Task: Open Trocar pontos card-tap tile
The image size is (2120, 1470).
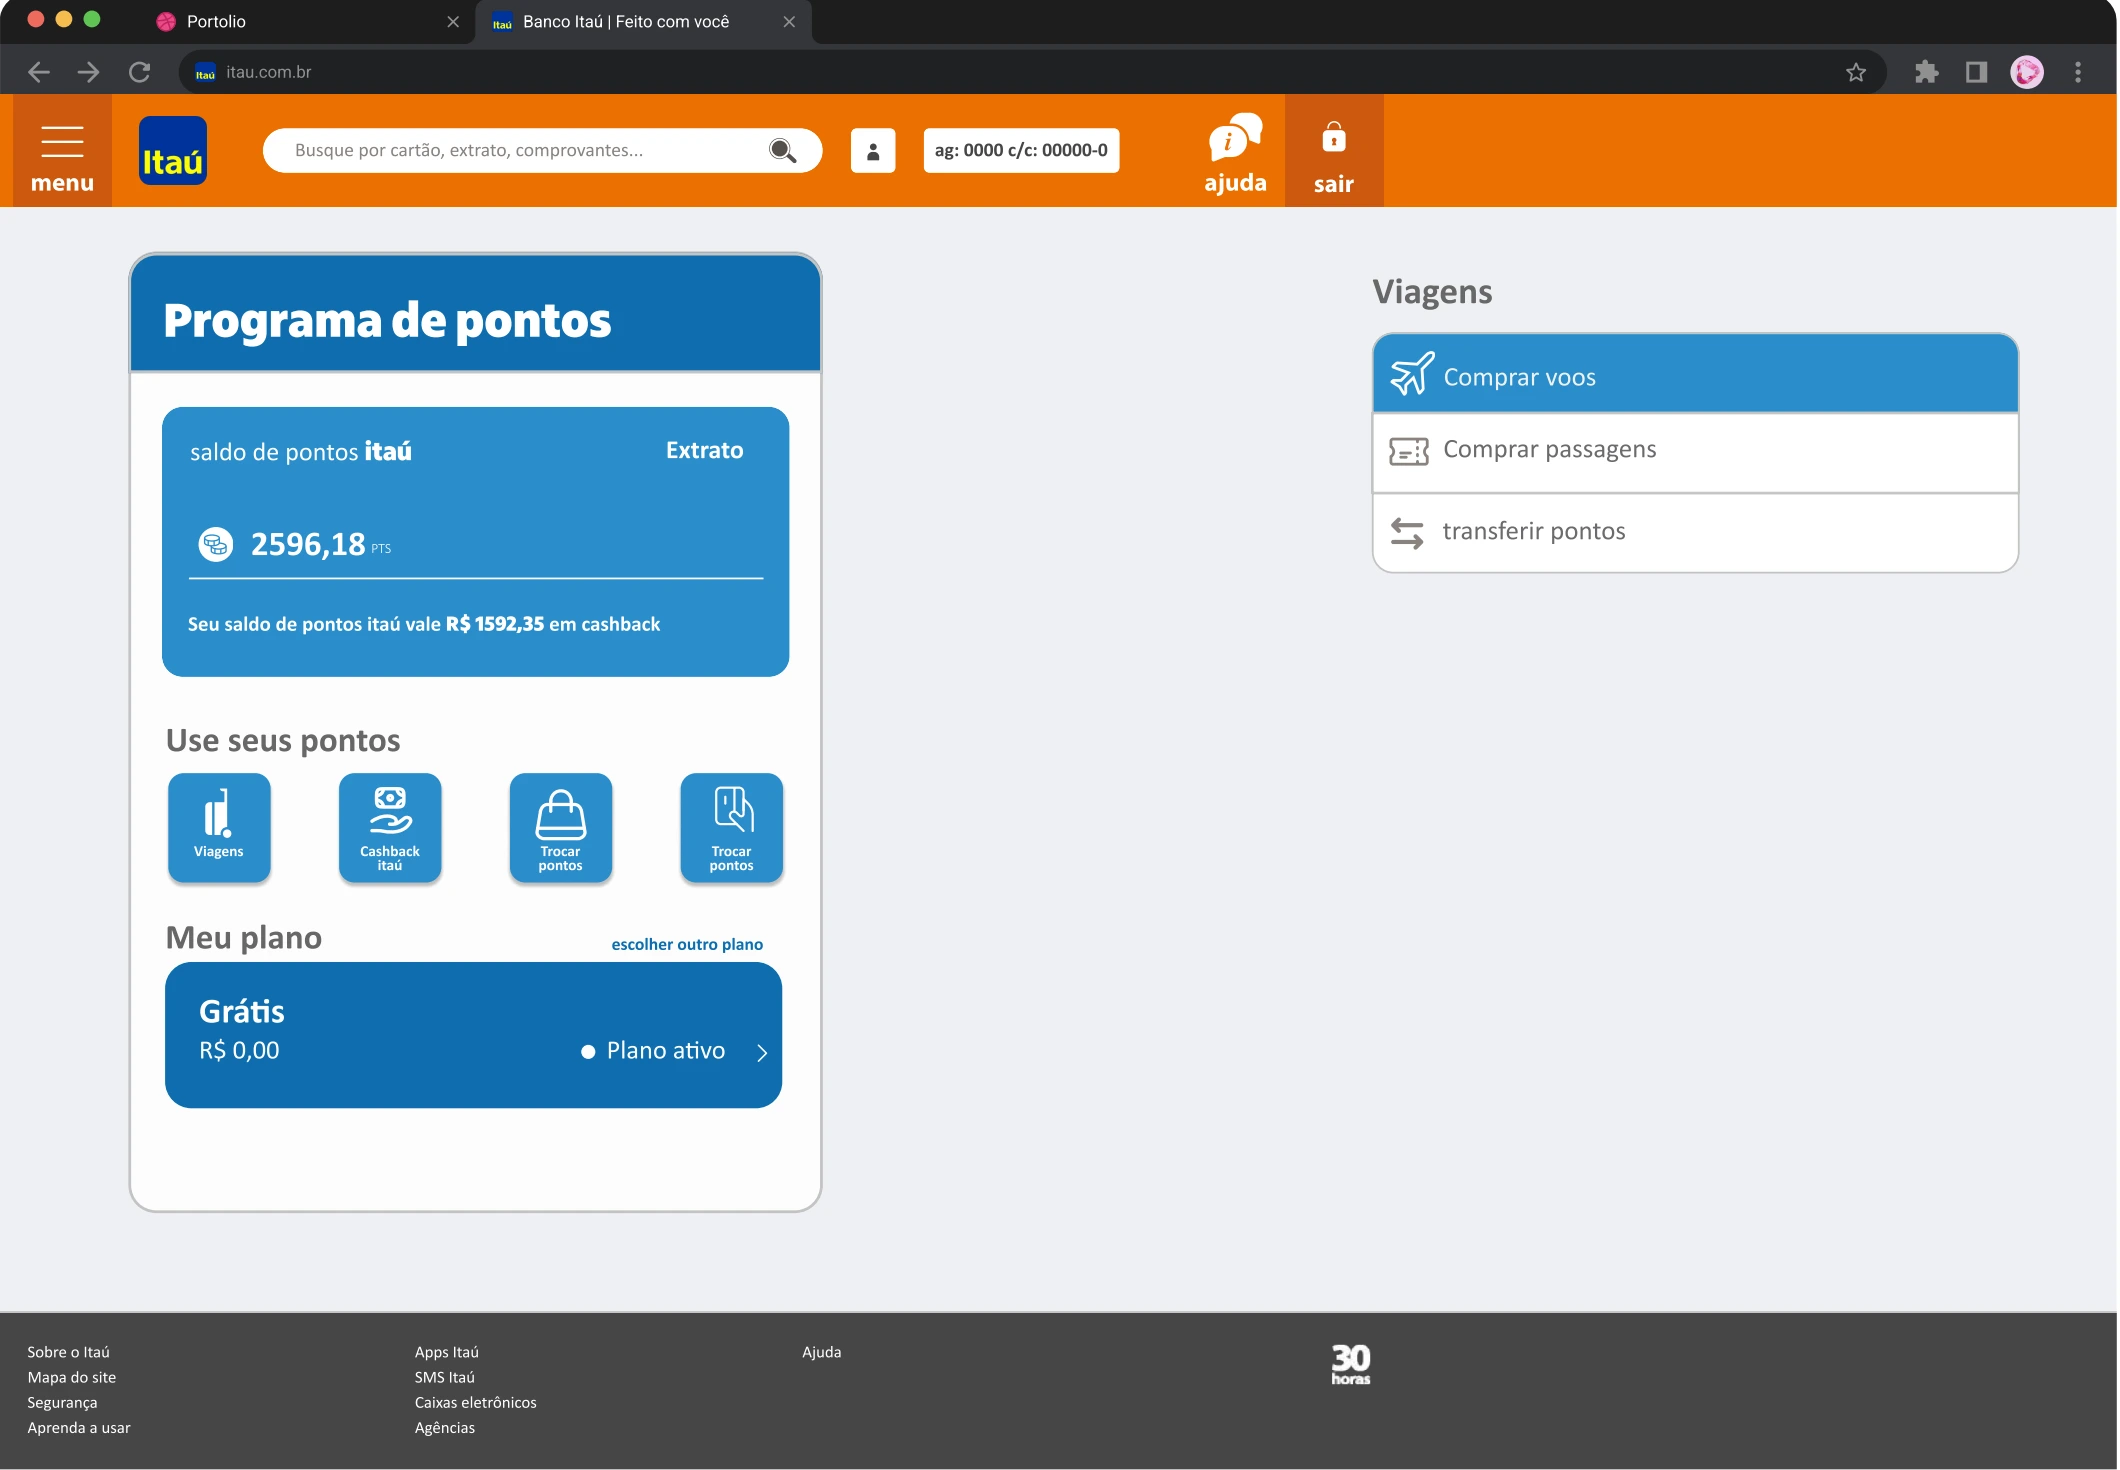Action: click(x=732, y=827)
